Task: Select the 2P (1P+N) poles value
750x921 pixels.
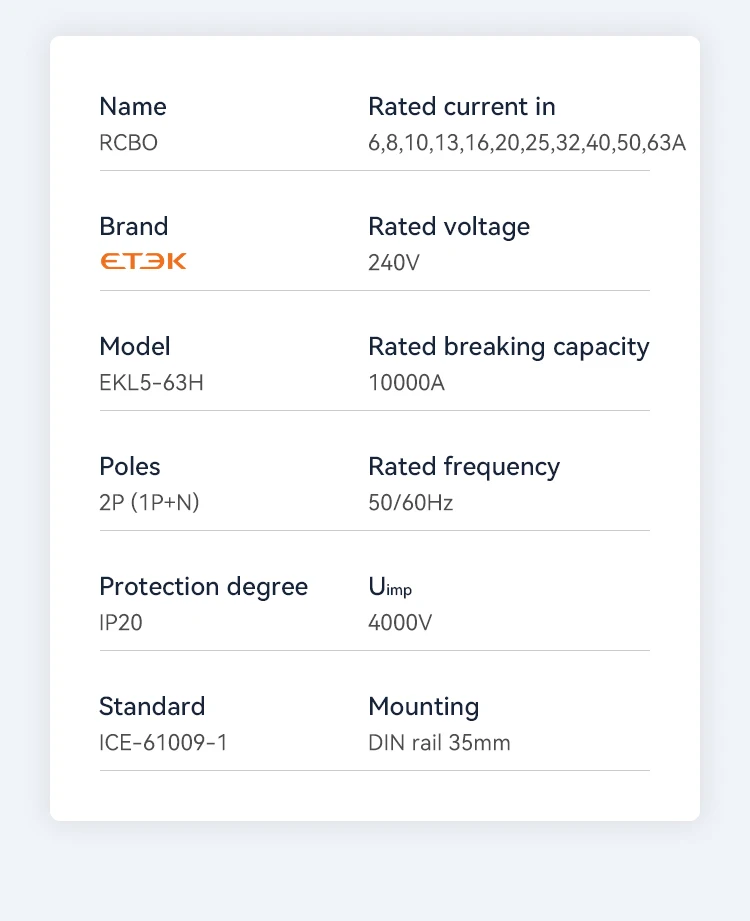Action: click(149, 503)
